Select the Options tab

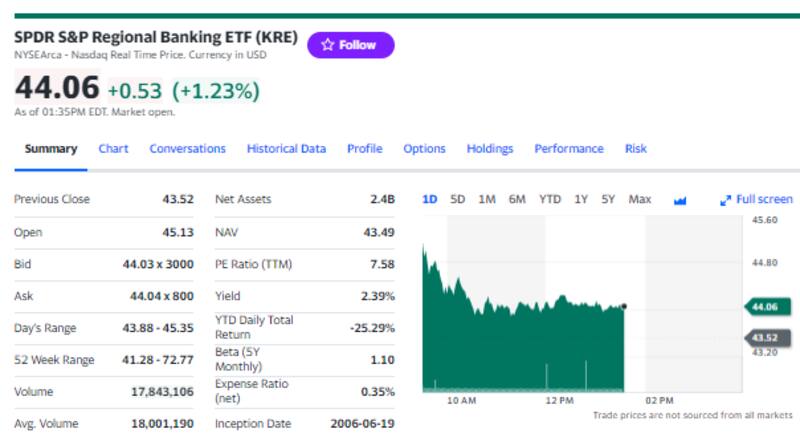tap(424, 149)
